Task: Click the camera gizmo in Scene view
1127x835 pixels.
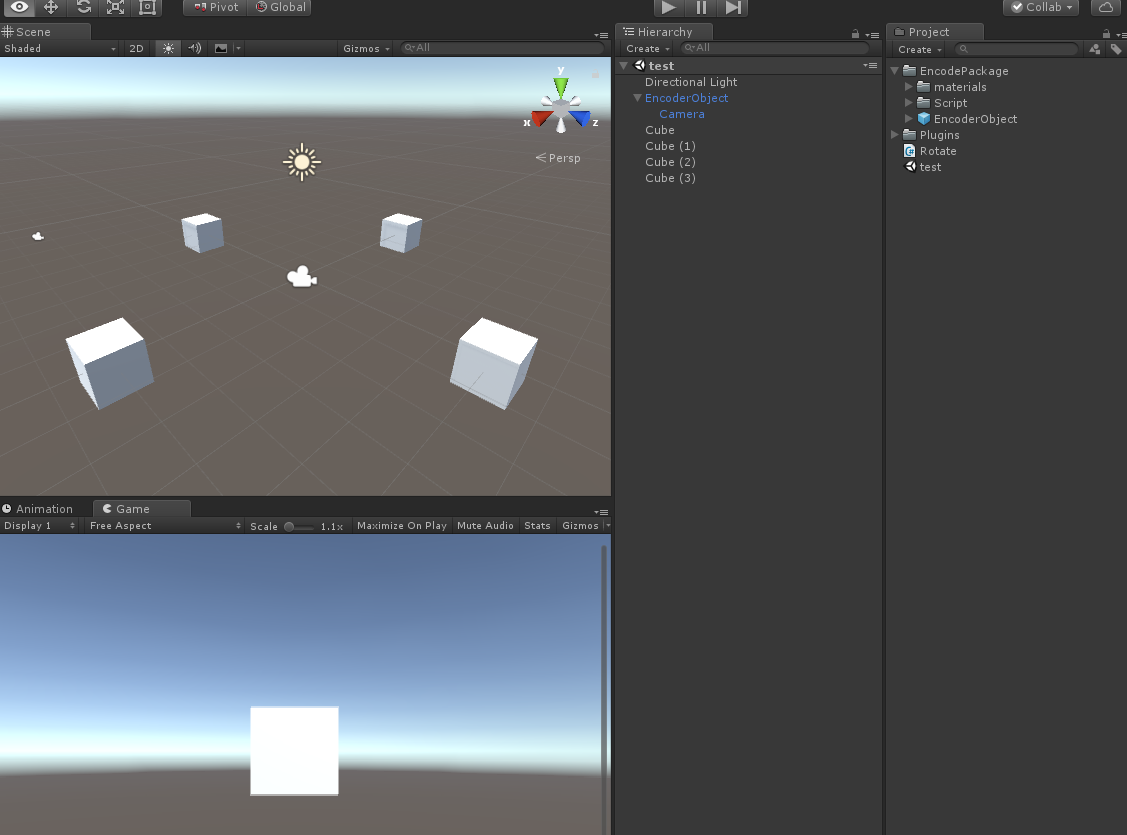Action: point(301,278)
